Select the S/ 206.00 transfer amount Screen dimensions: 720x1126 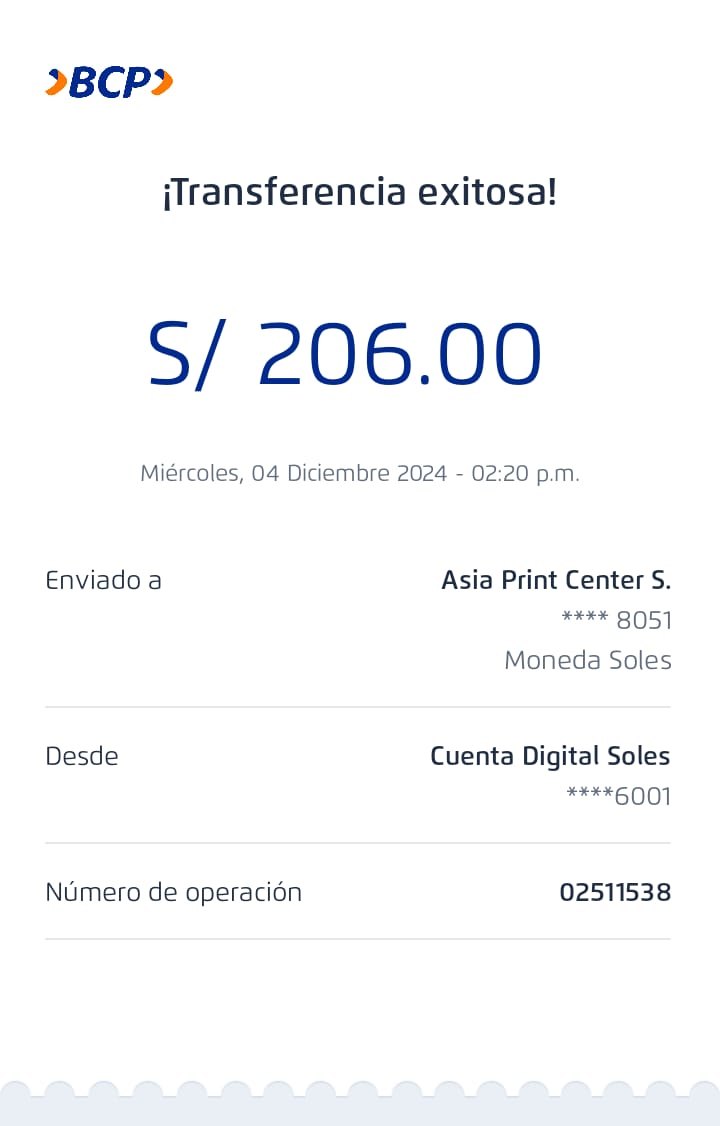point(344,354)
